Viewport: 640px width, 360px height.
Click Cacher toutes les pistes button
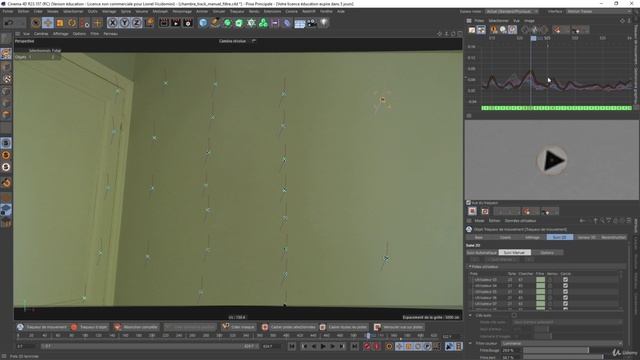coord(344,327)
